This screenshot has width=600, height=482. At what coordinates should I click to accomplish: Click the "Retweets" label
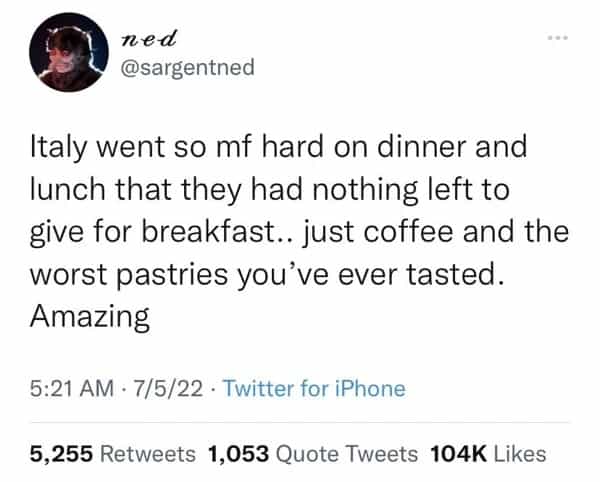pos(148,453)
